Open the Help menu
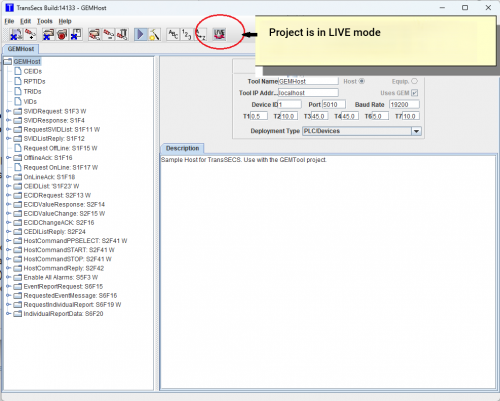Screen dimensions: 500x401 point(65,21)
